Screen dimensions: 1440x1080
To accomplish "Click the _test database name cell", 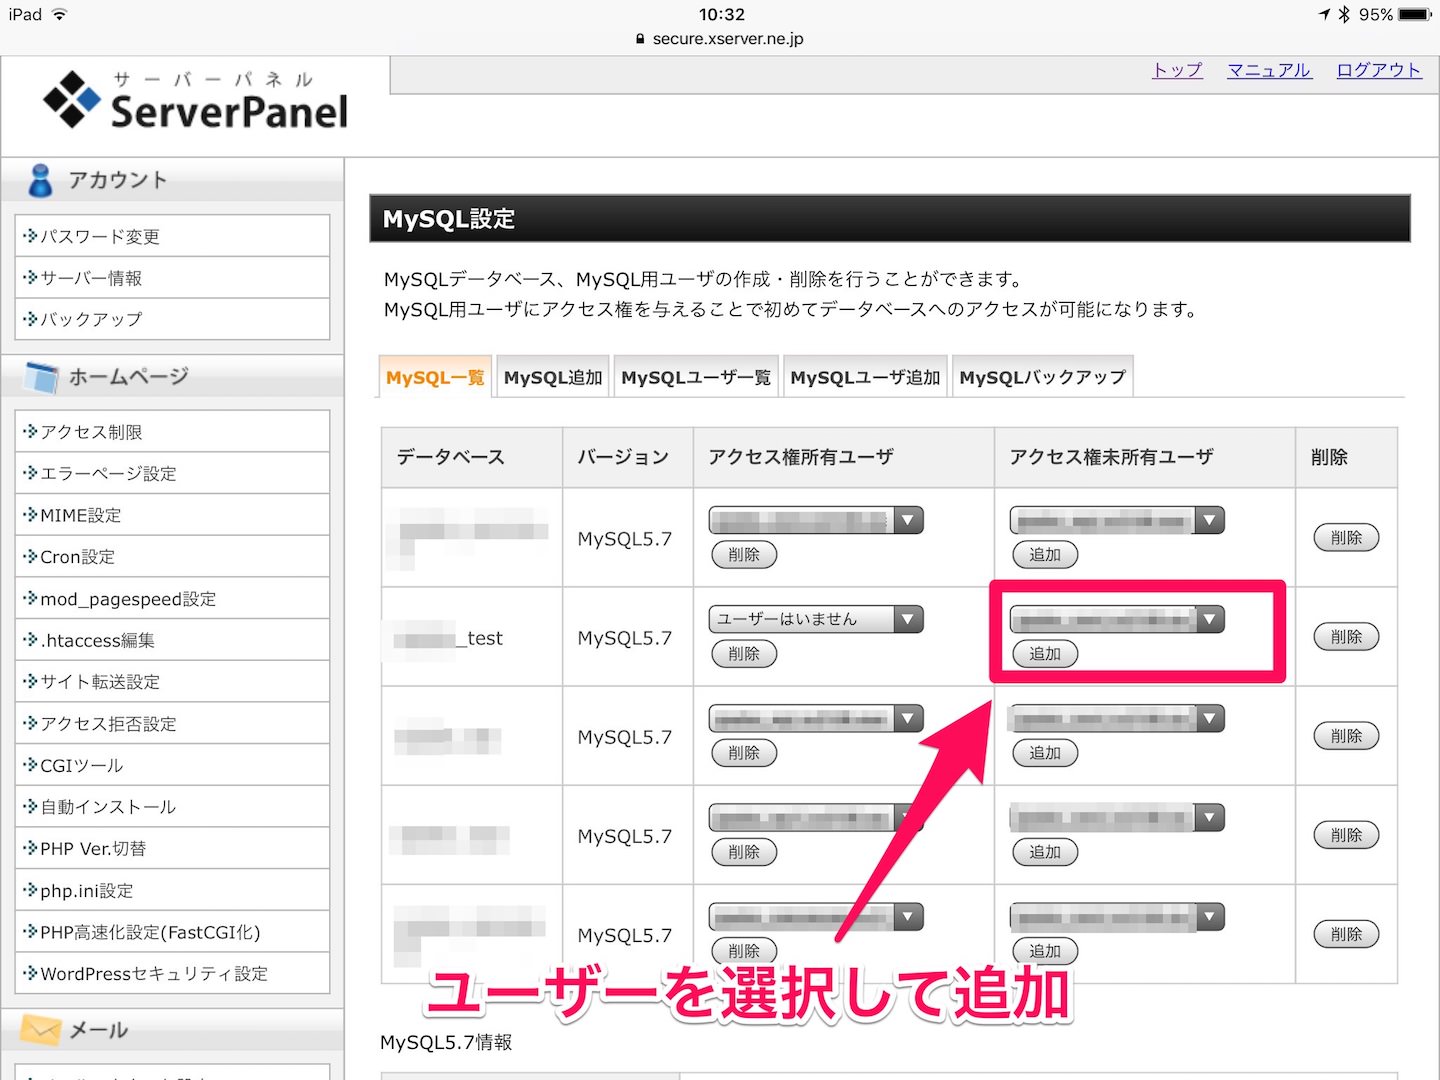I will pyautogui.click(x=472, y=637).
